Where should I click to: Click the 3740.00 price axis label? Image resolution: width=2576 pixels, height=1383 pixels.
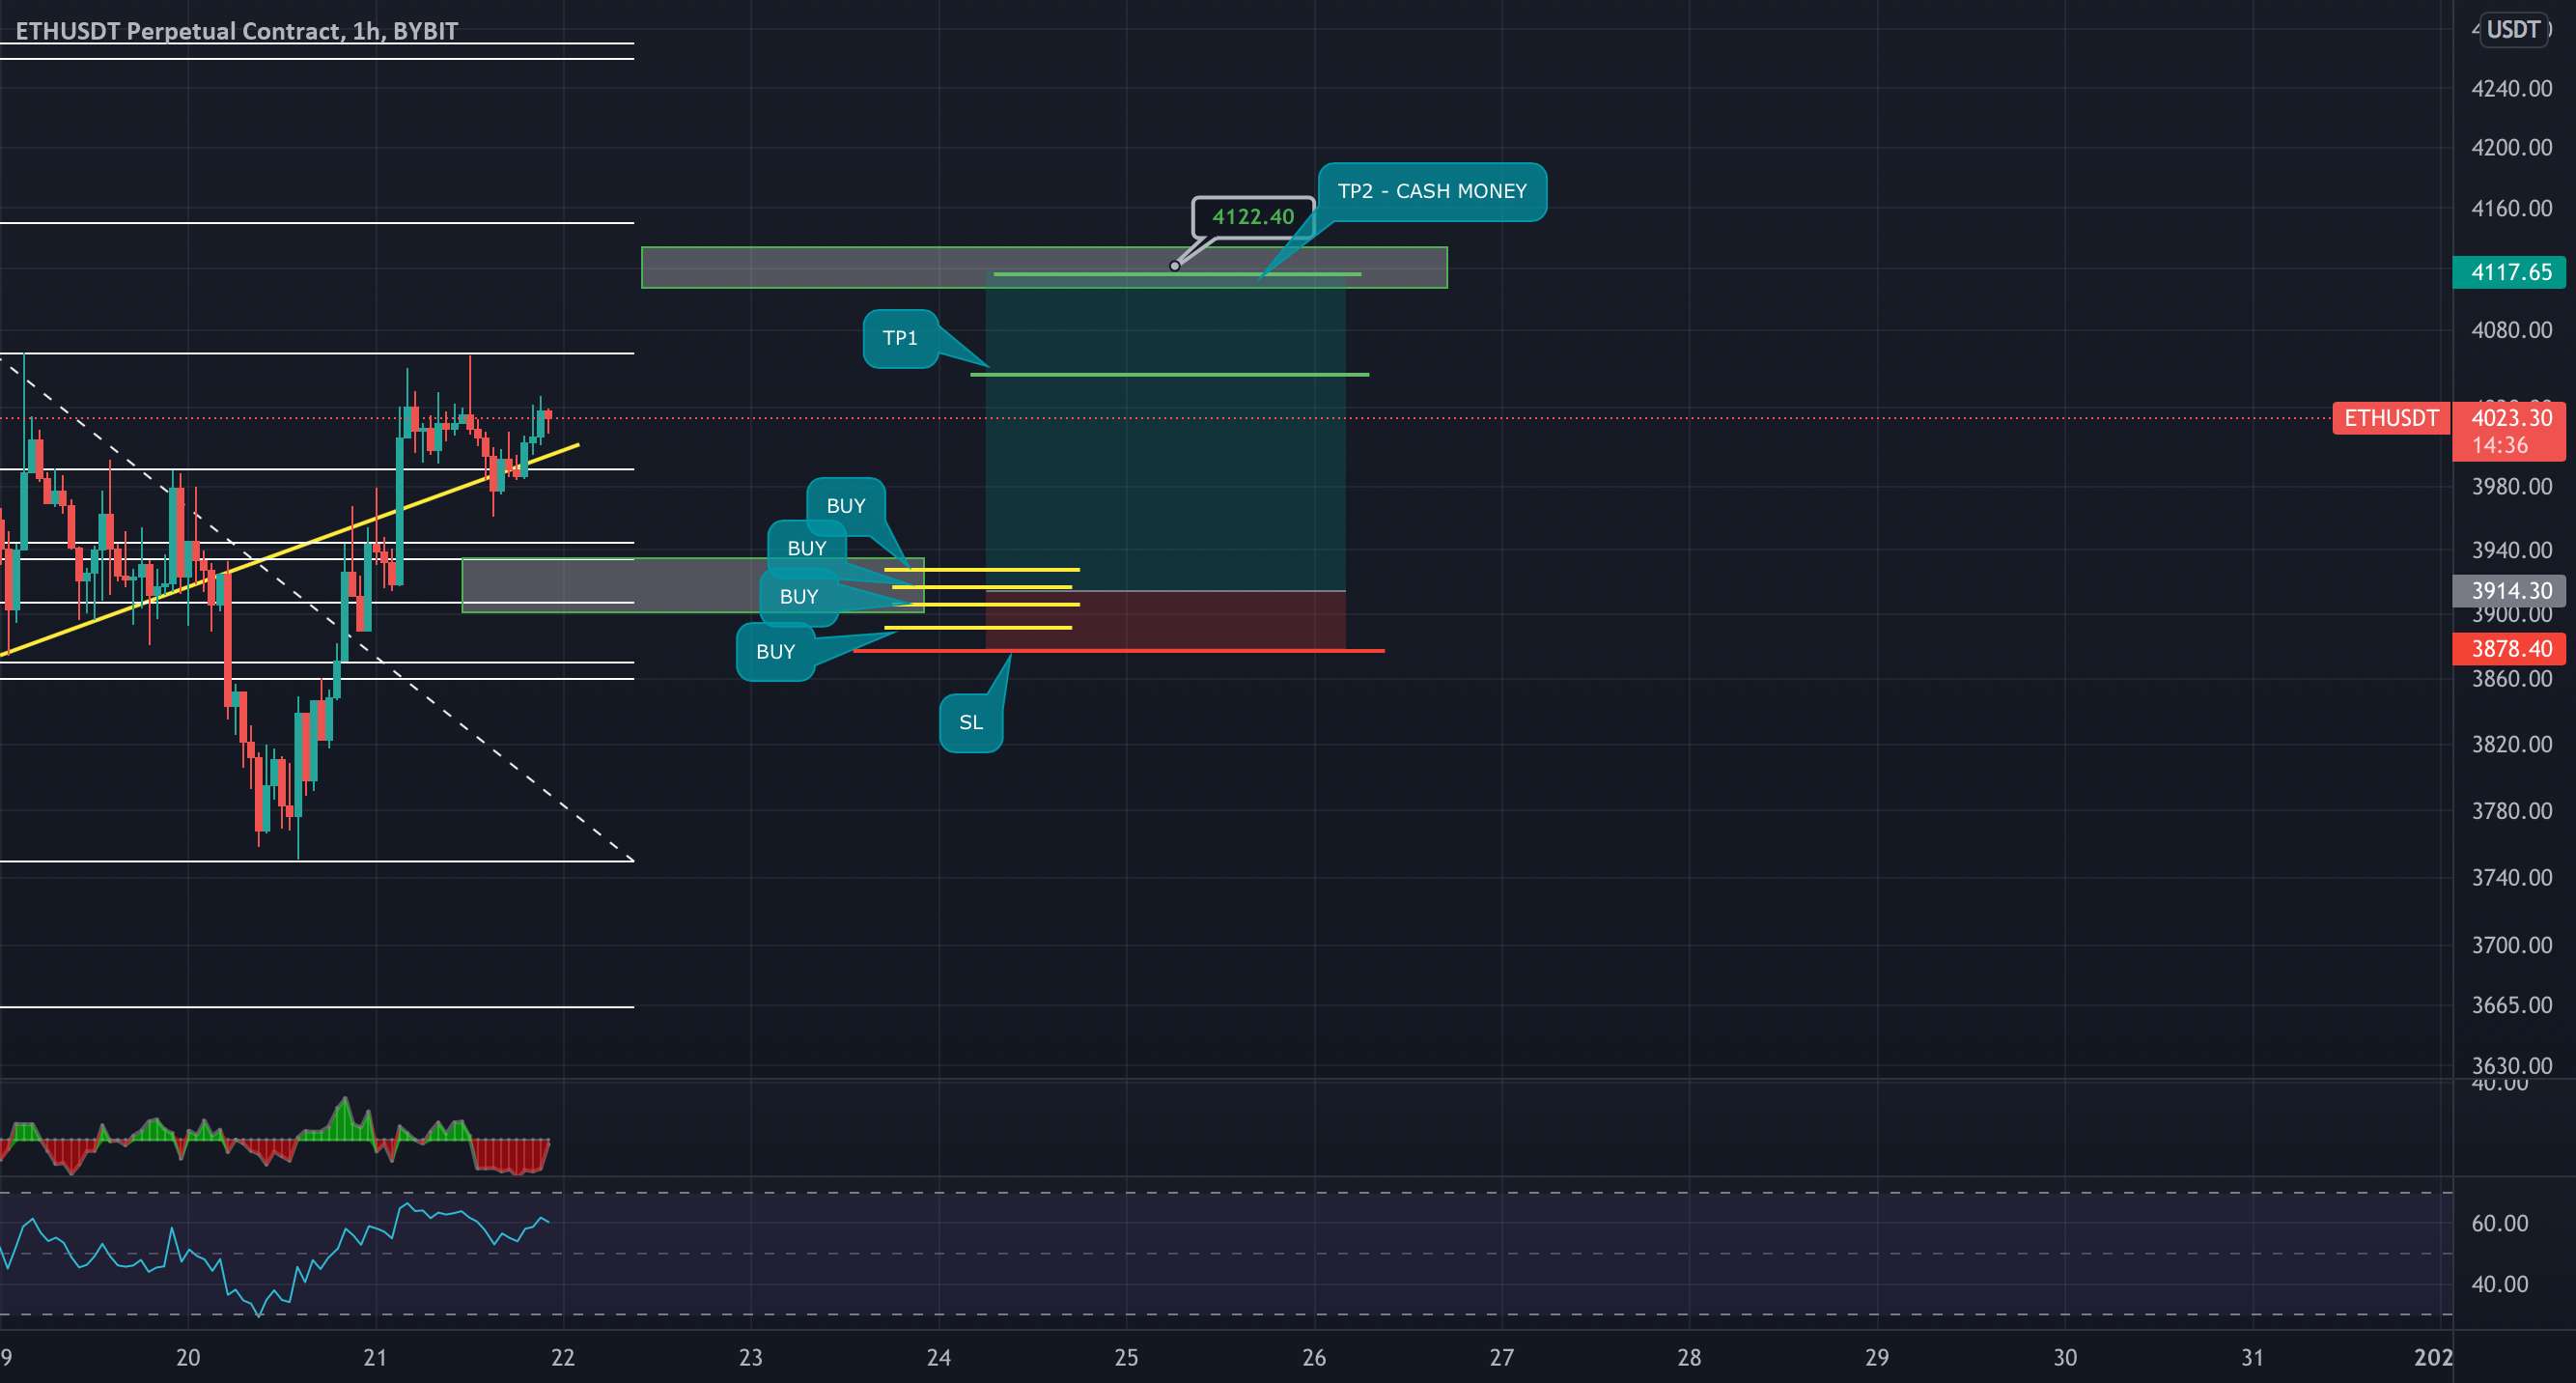pyautogui.click(x=2511, y=877)
